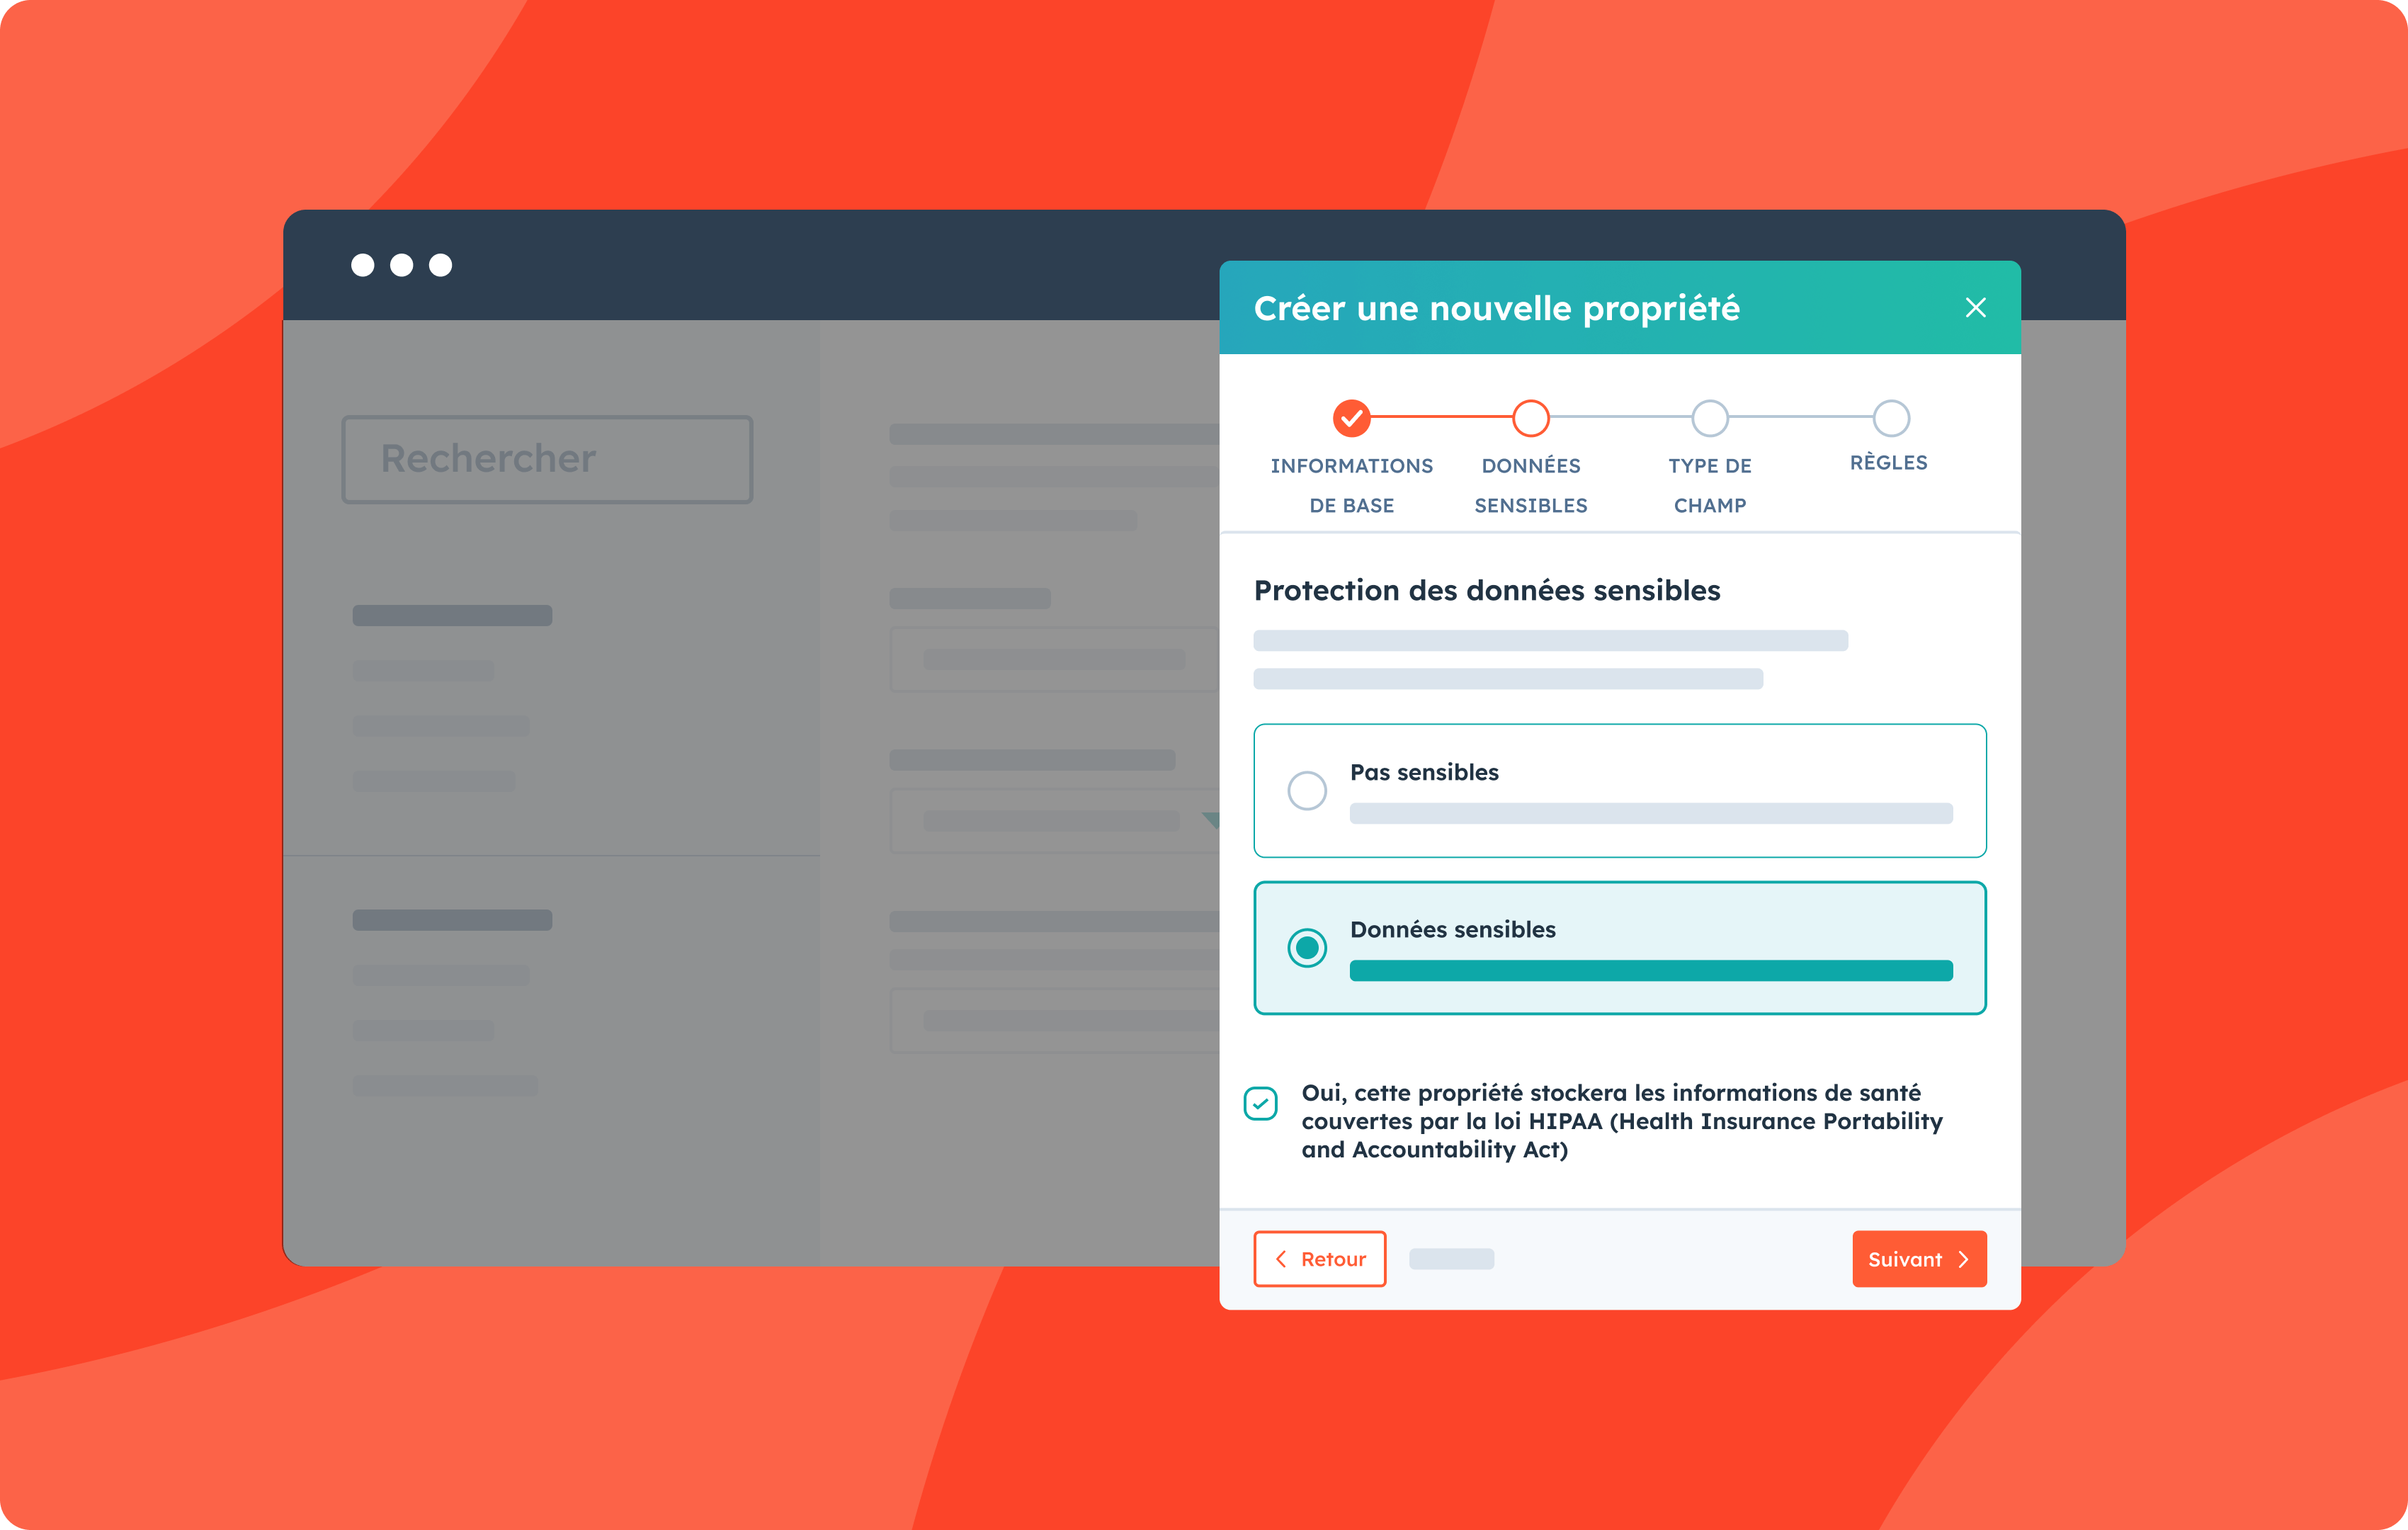2408x1530 pixels.
Task: Expand the Données sensibles selection panel
Action: coord(1618,948)
